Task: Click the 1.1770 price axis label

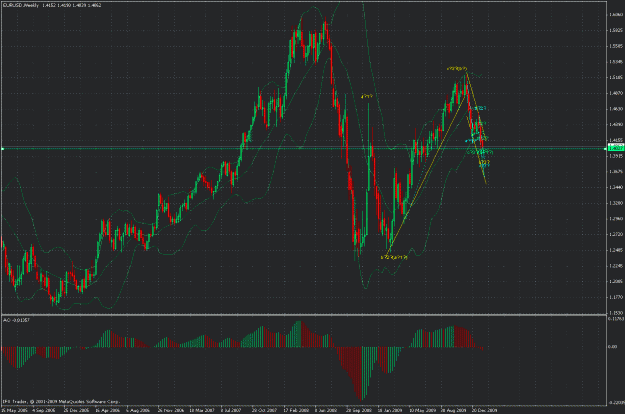Action: [x=616, y=297]
